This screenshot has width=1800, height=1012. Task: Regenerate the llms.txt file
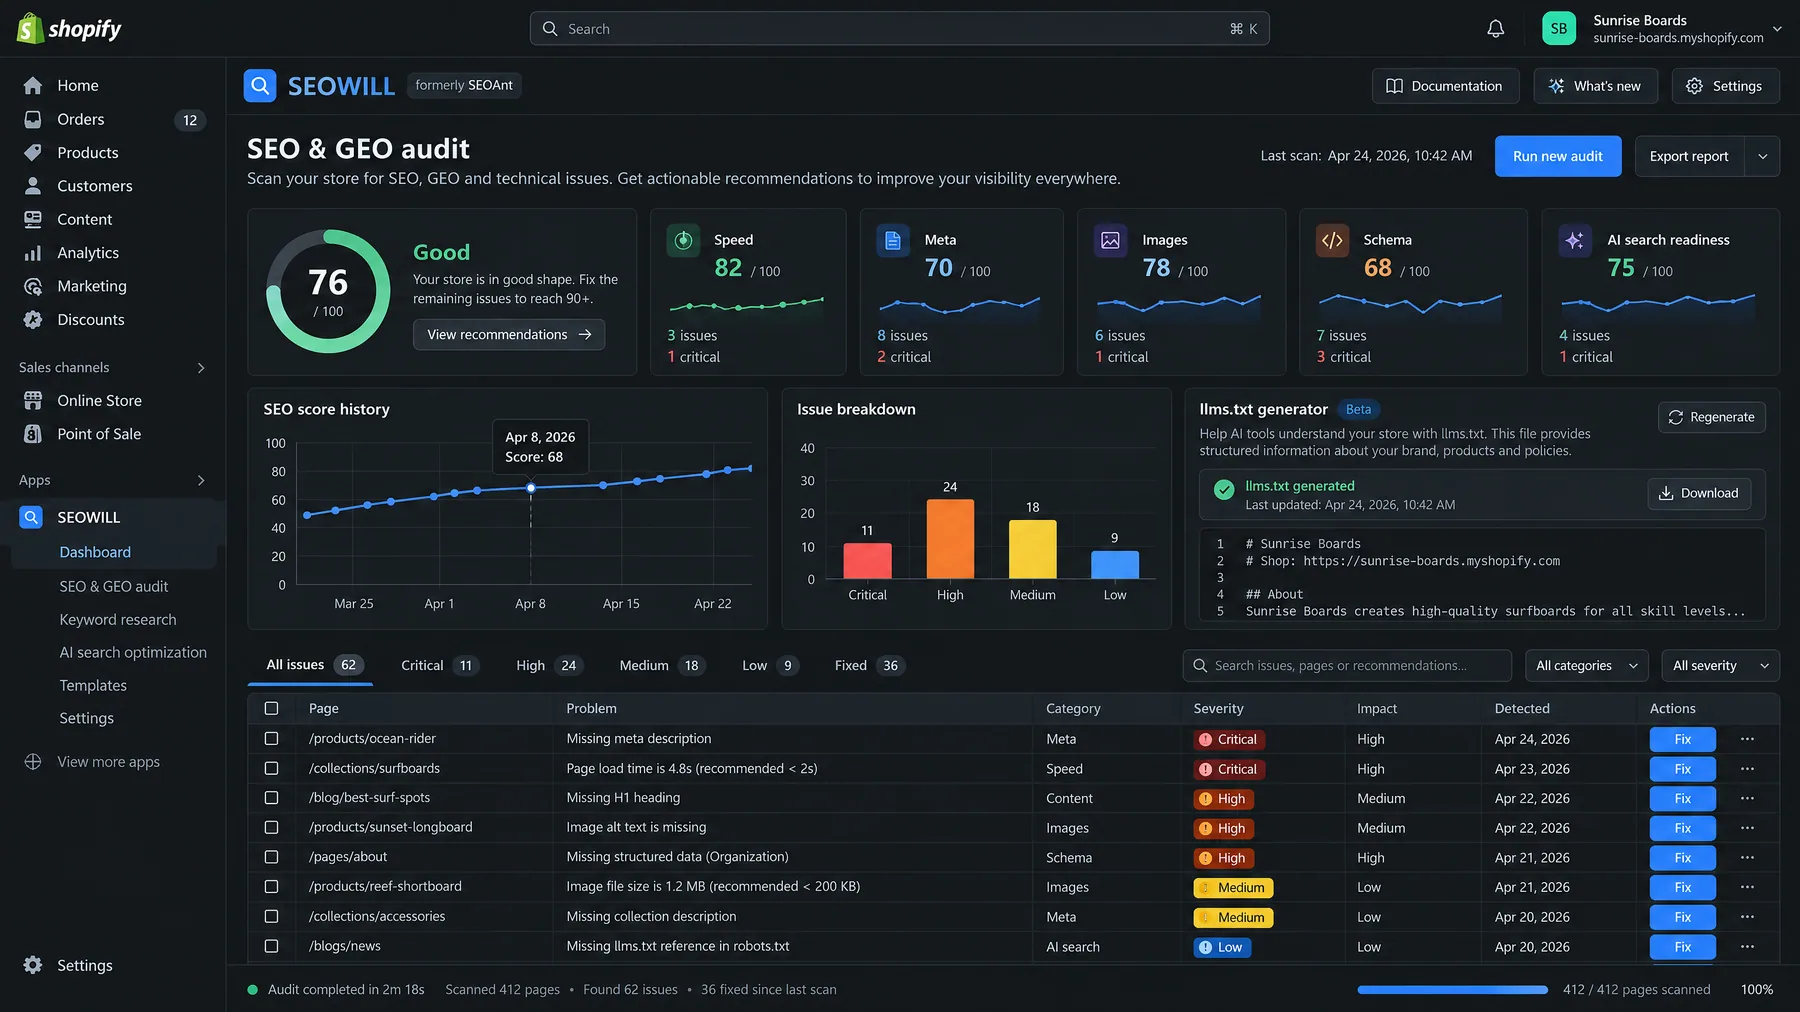click(x=1712, y=417)
